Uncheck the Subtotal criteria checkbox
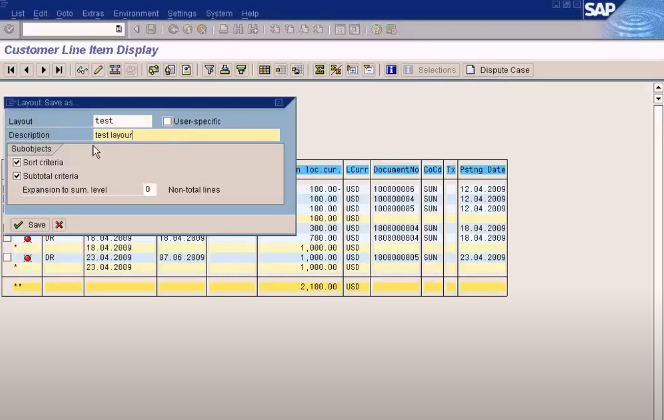 point(17,176)
